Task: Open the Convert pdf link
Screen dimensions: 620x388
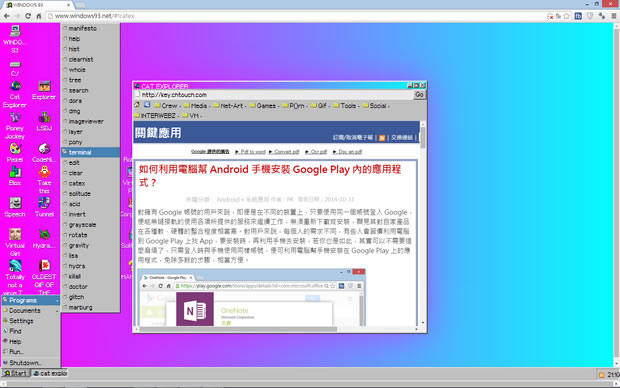Action: [x=284, y=151]
